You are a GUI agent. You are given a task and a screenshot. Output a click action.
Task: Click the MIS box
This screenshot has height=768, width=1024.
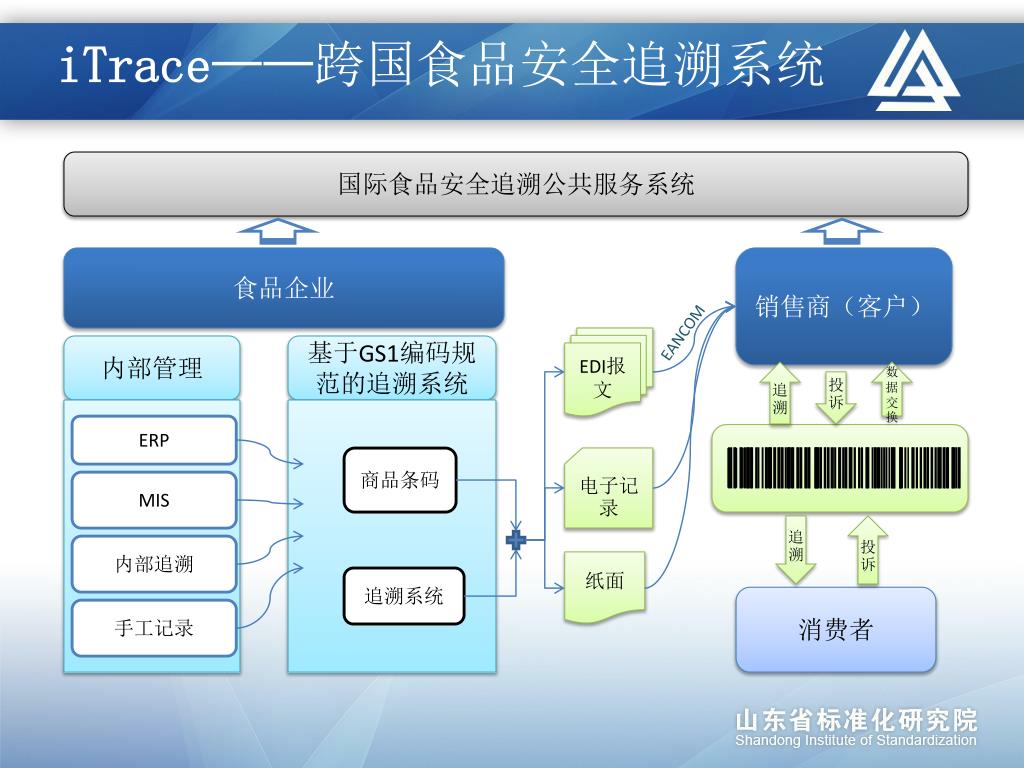[154, 500]
